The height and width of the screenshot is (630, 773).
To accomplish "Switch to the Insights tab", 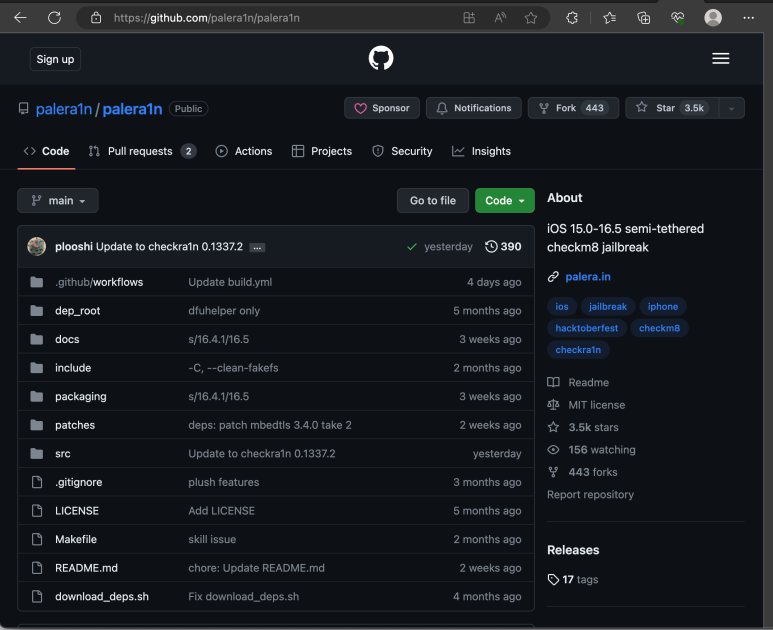I will coord(481,151).
